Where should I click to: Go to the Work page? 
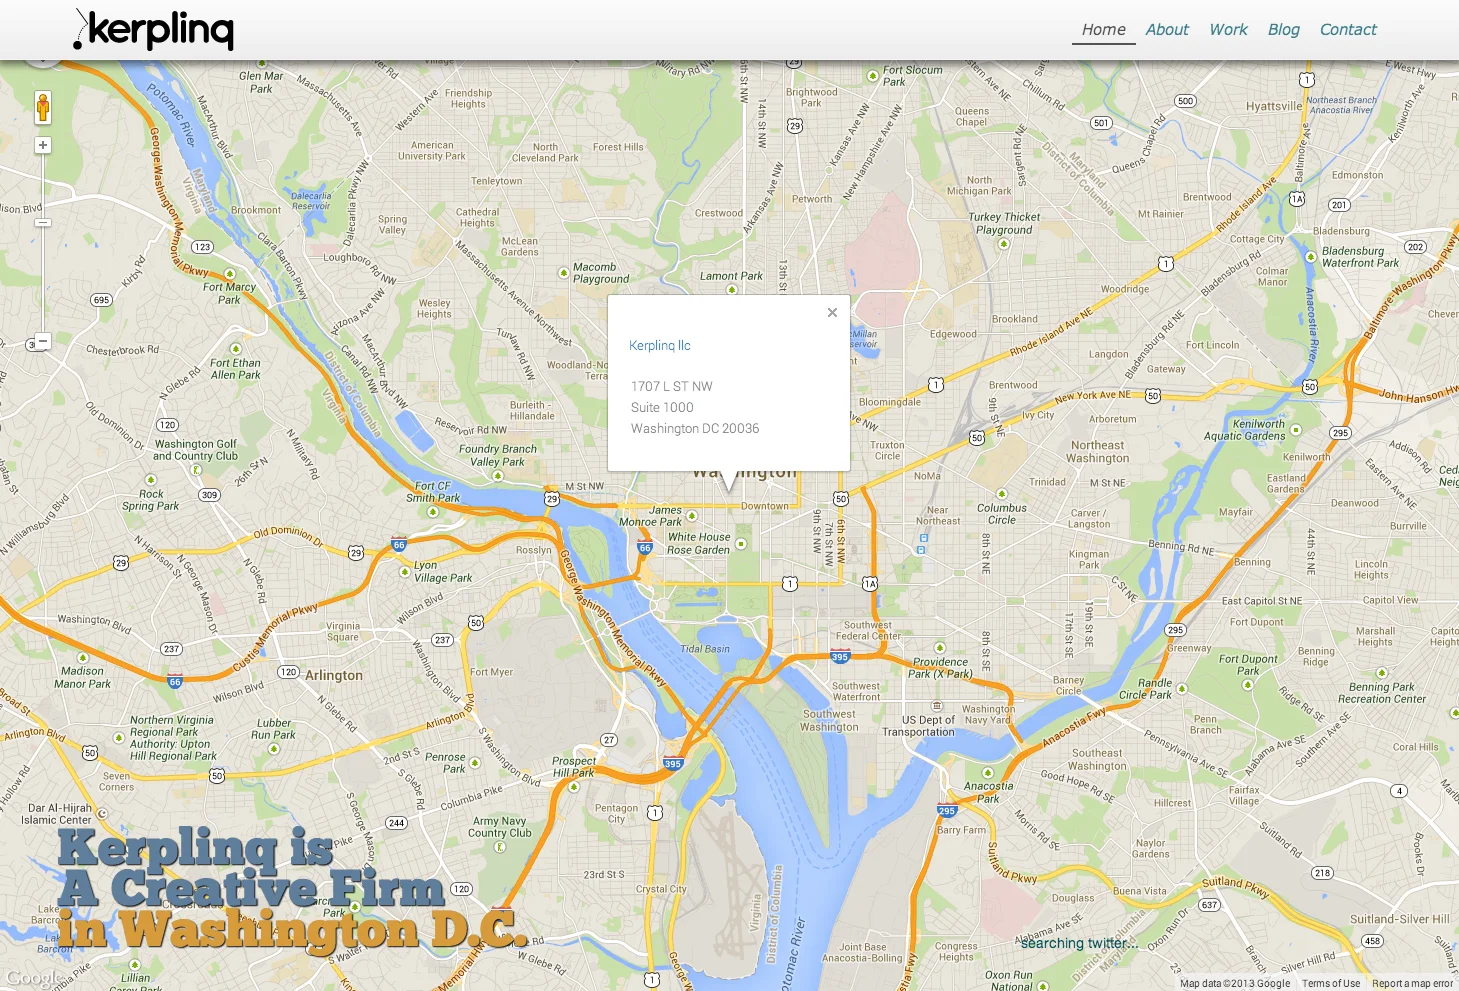(1228, 30)
